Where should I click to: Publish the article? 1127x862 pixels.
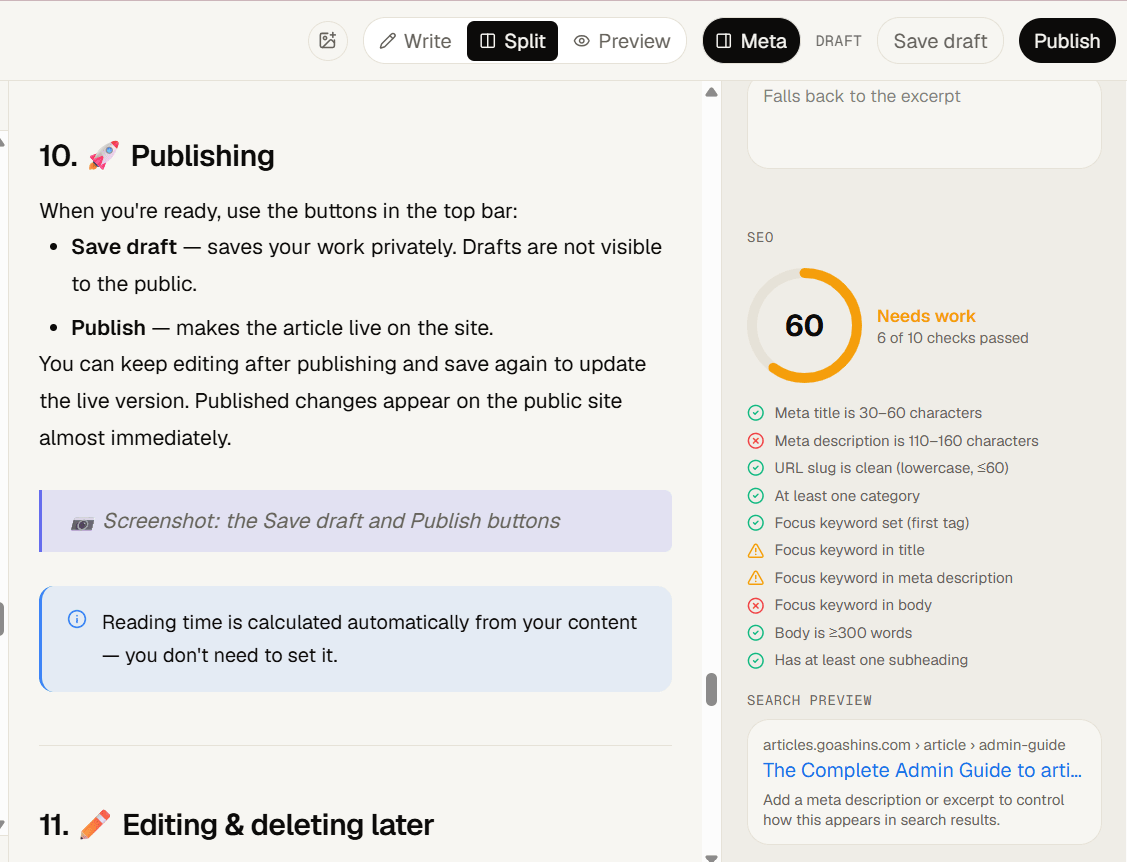pyautogui.click(x=1067, y=41)
